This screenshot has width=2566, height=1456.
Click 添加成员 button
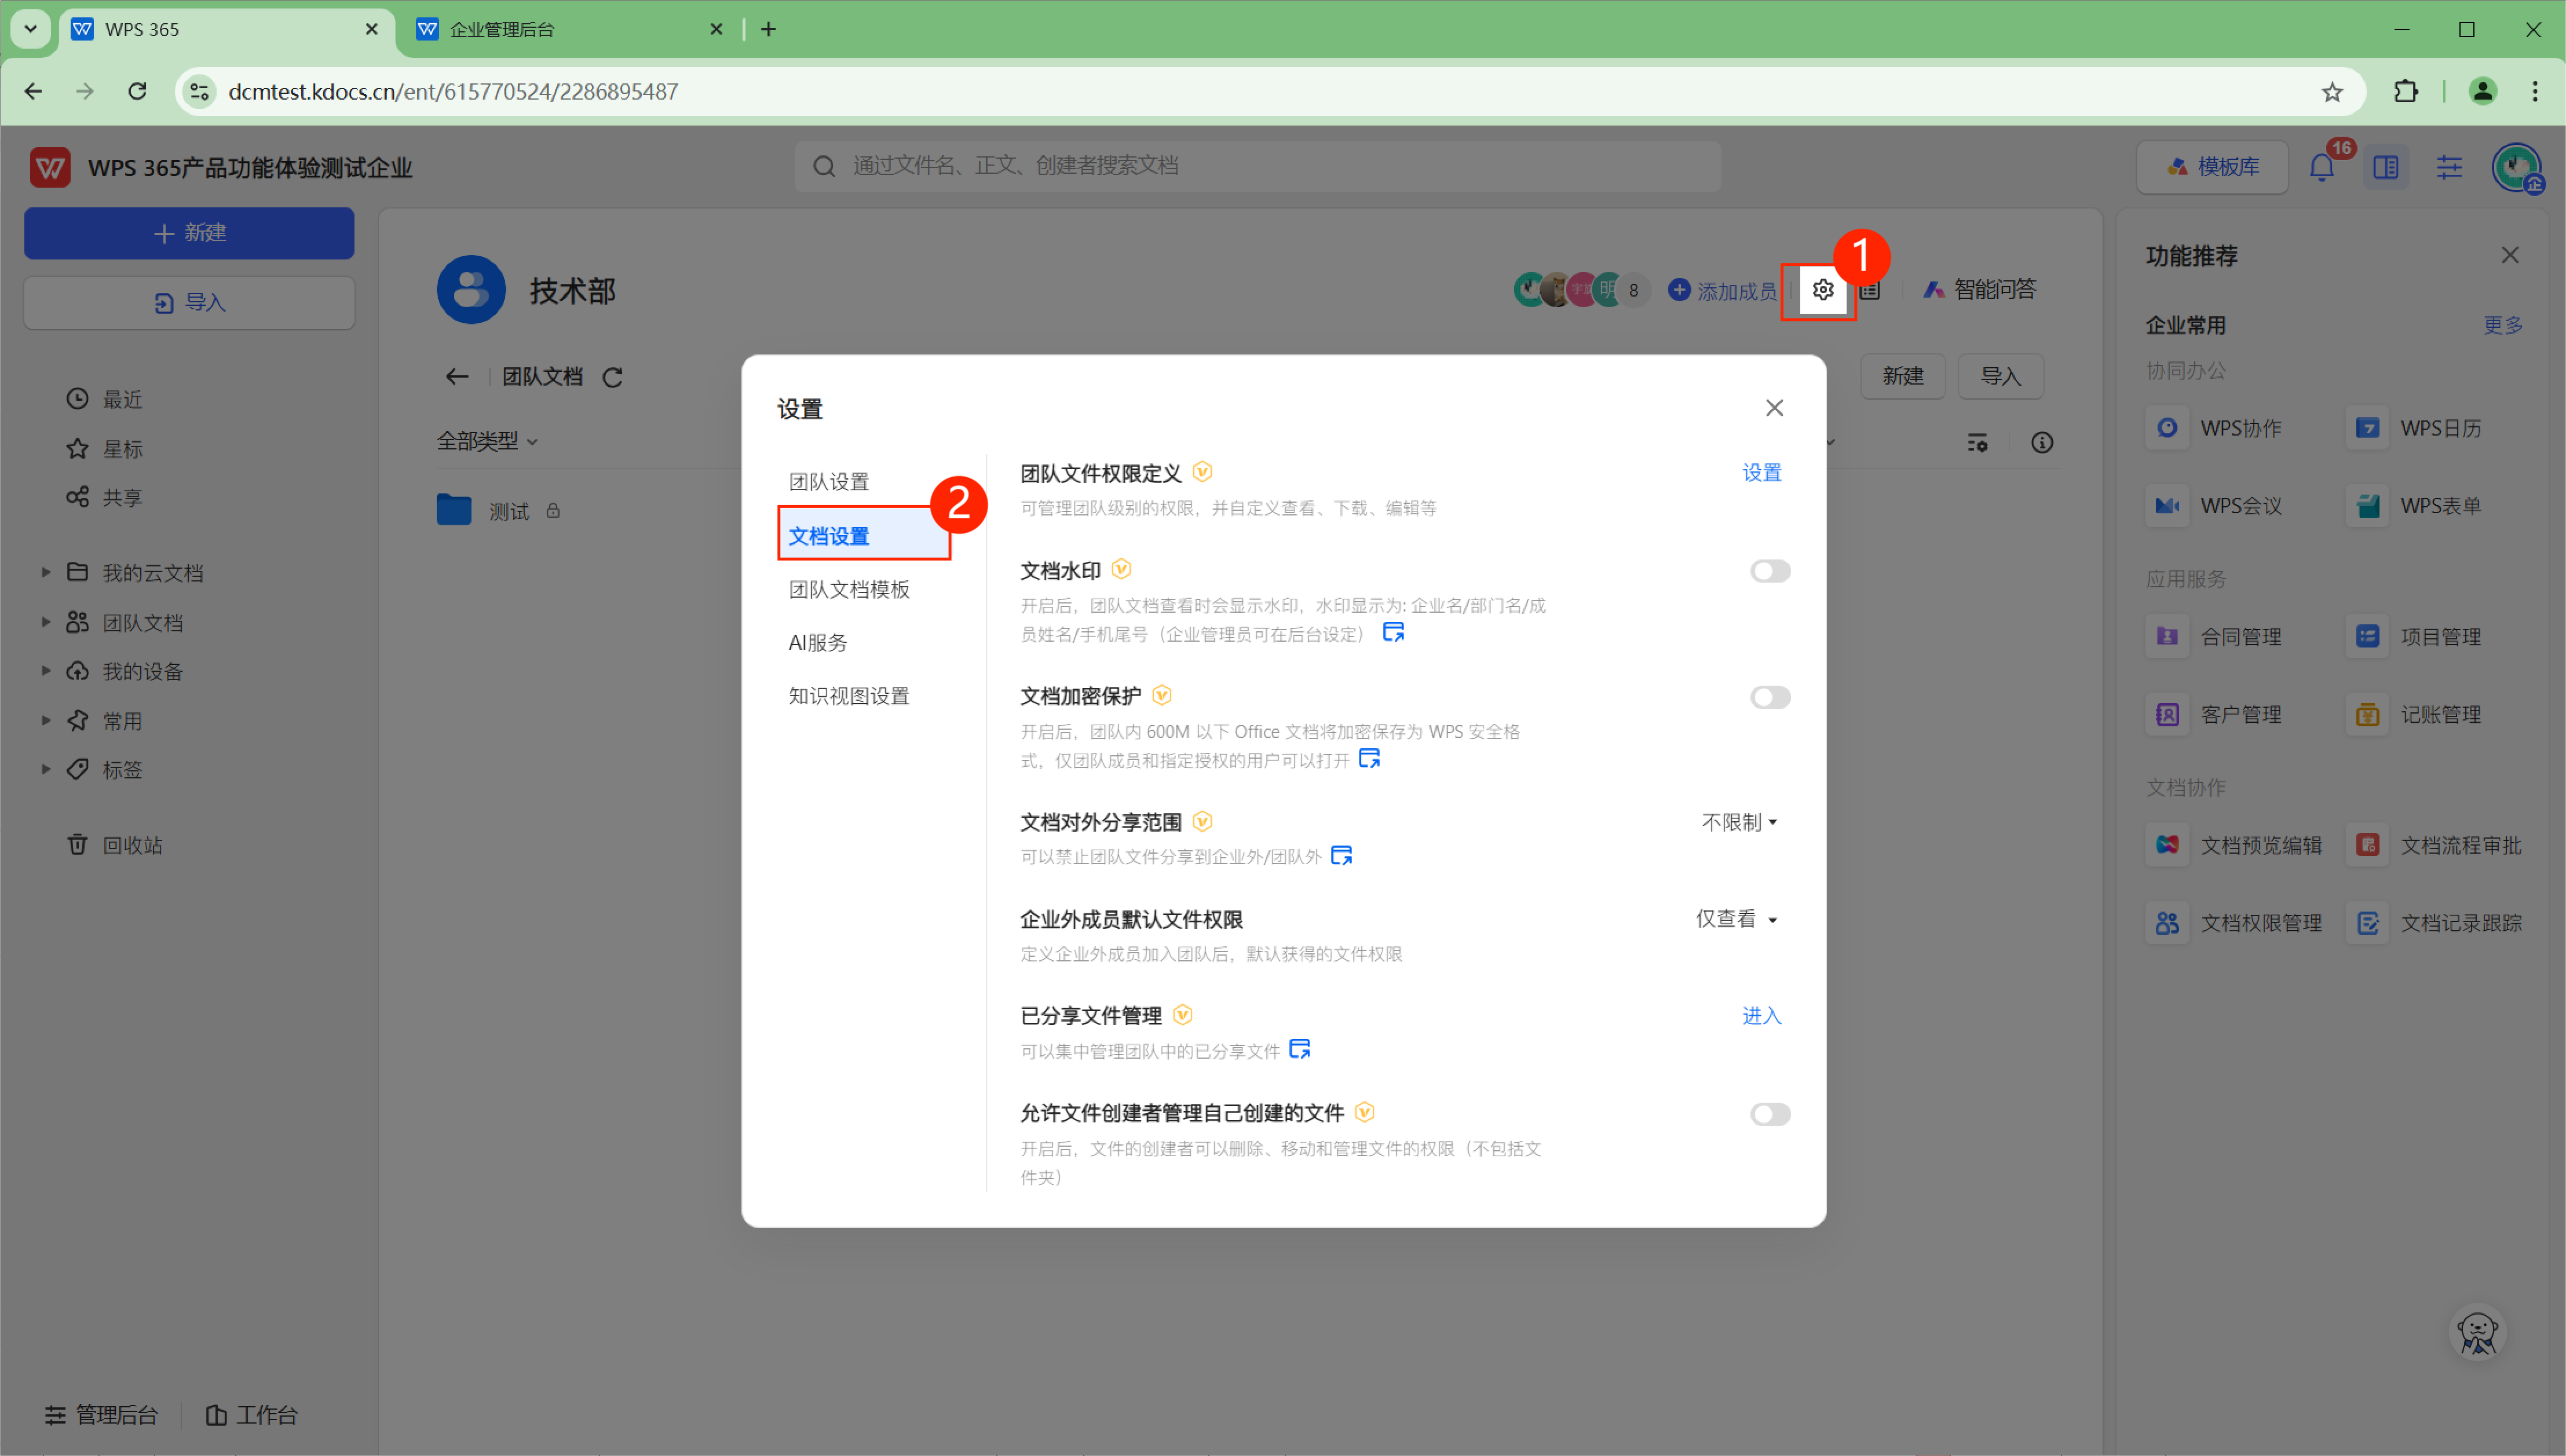(1722, 291)
